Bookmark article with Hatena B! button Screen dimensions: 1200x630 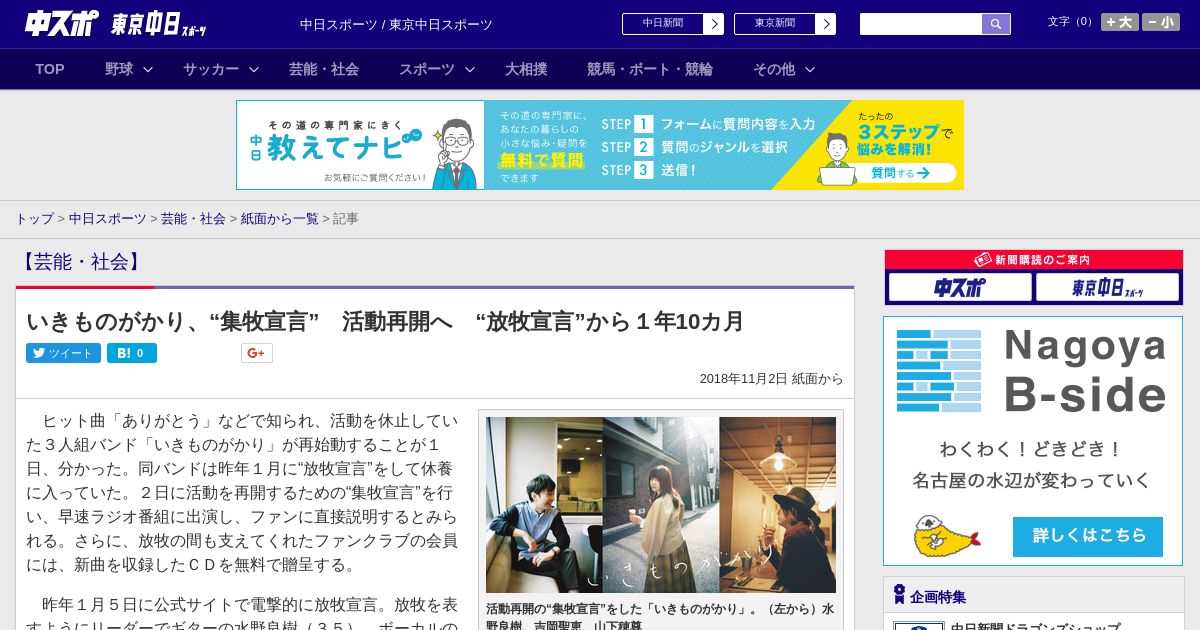(x=132, y=353)
